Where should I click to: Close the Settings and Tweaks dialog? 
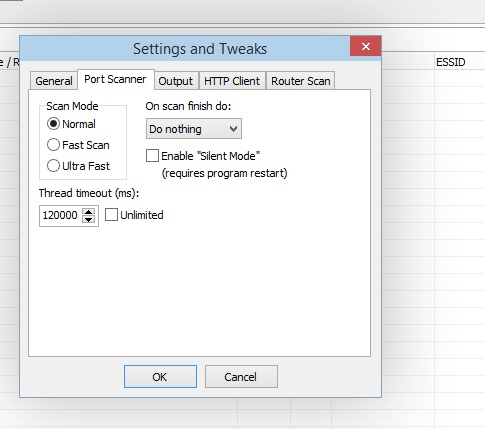(365, 47)
